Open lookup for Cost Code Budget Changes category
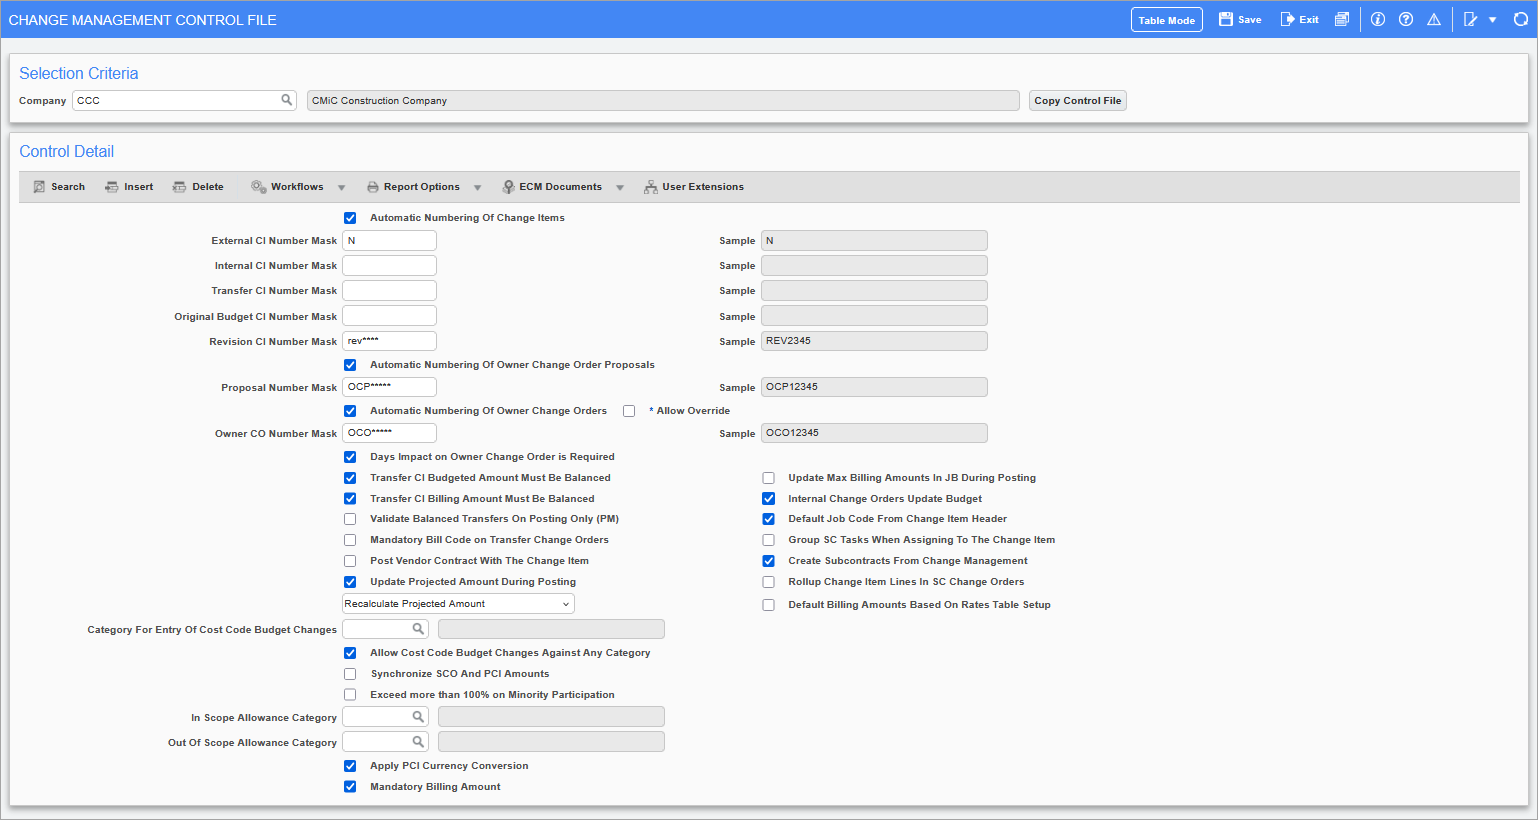Viewport: 1538px width, 820px height. [419, 629]
